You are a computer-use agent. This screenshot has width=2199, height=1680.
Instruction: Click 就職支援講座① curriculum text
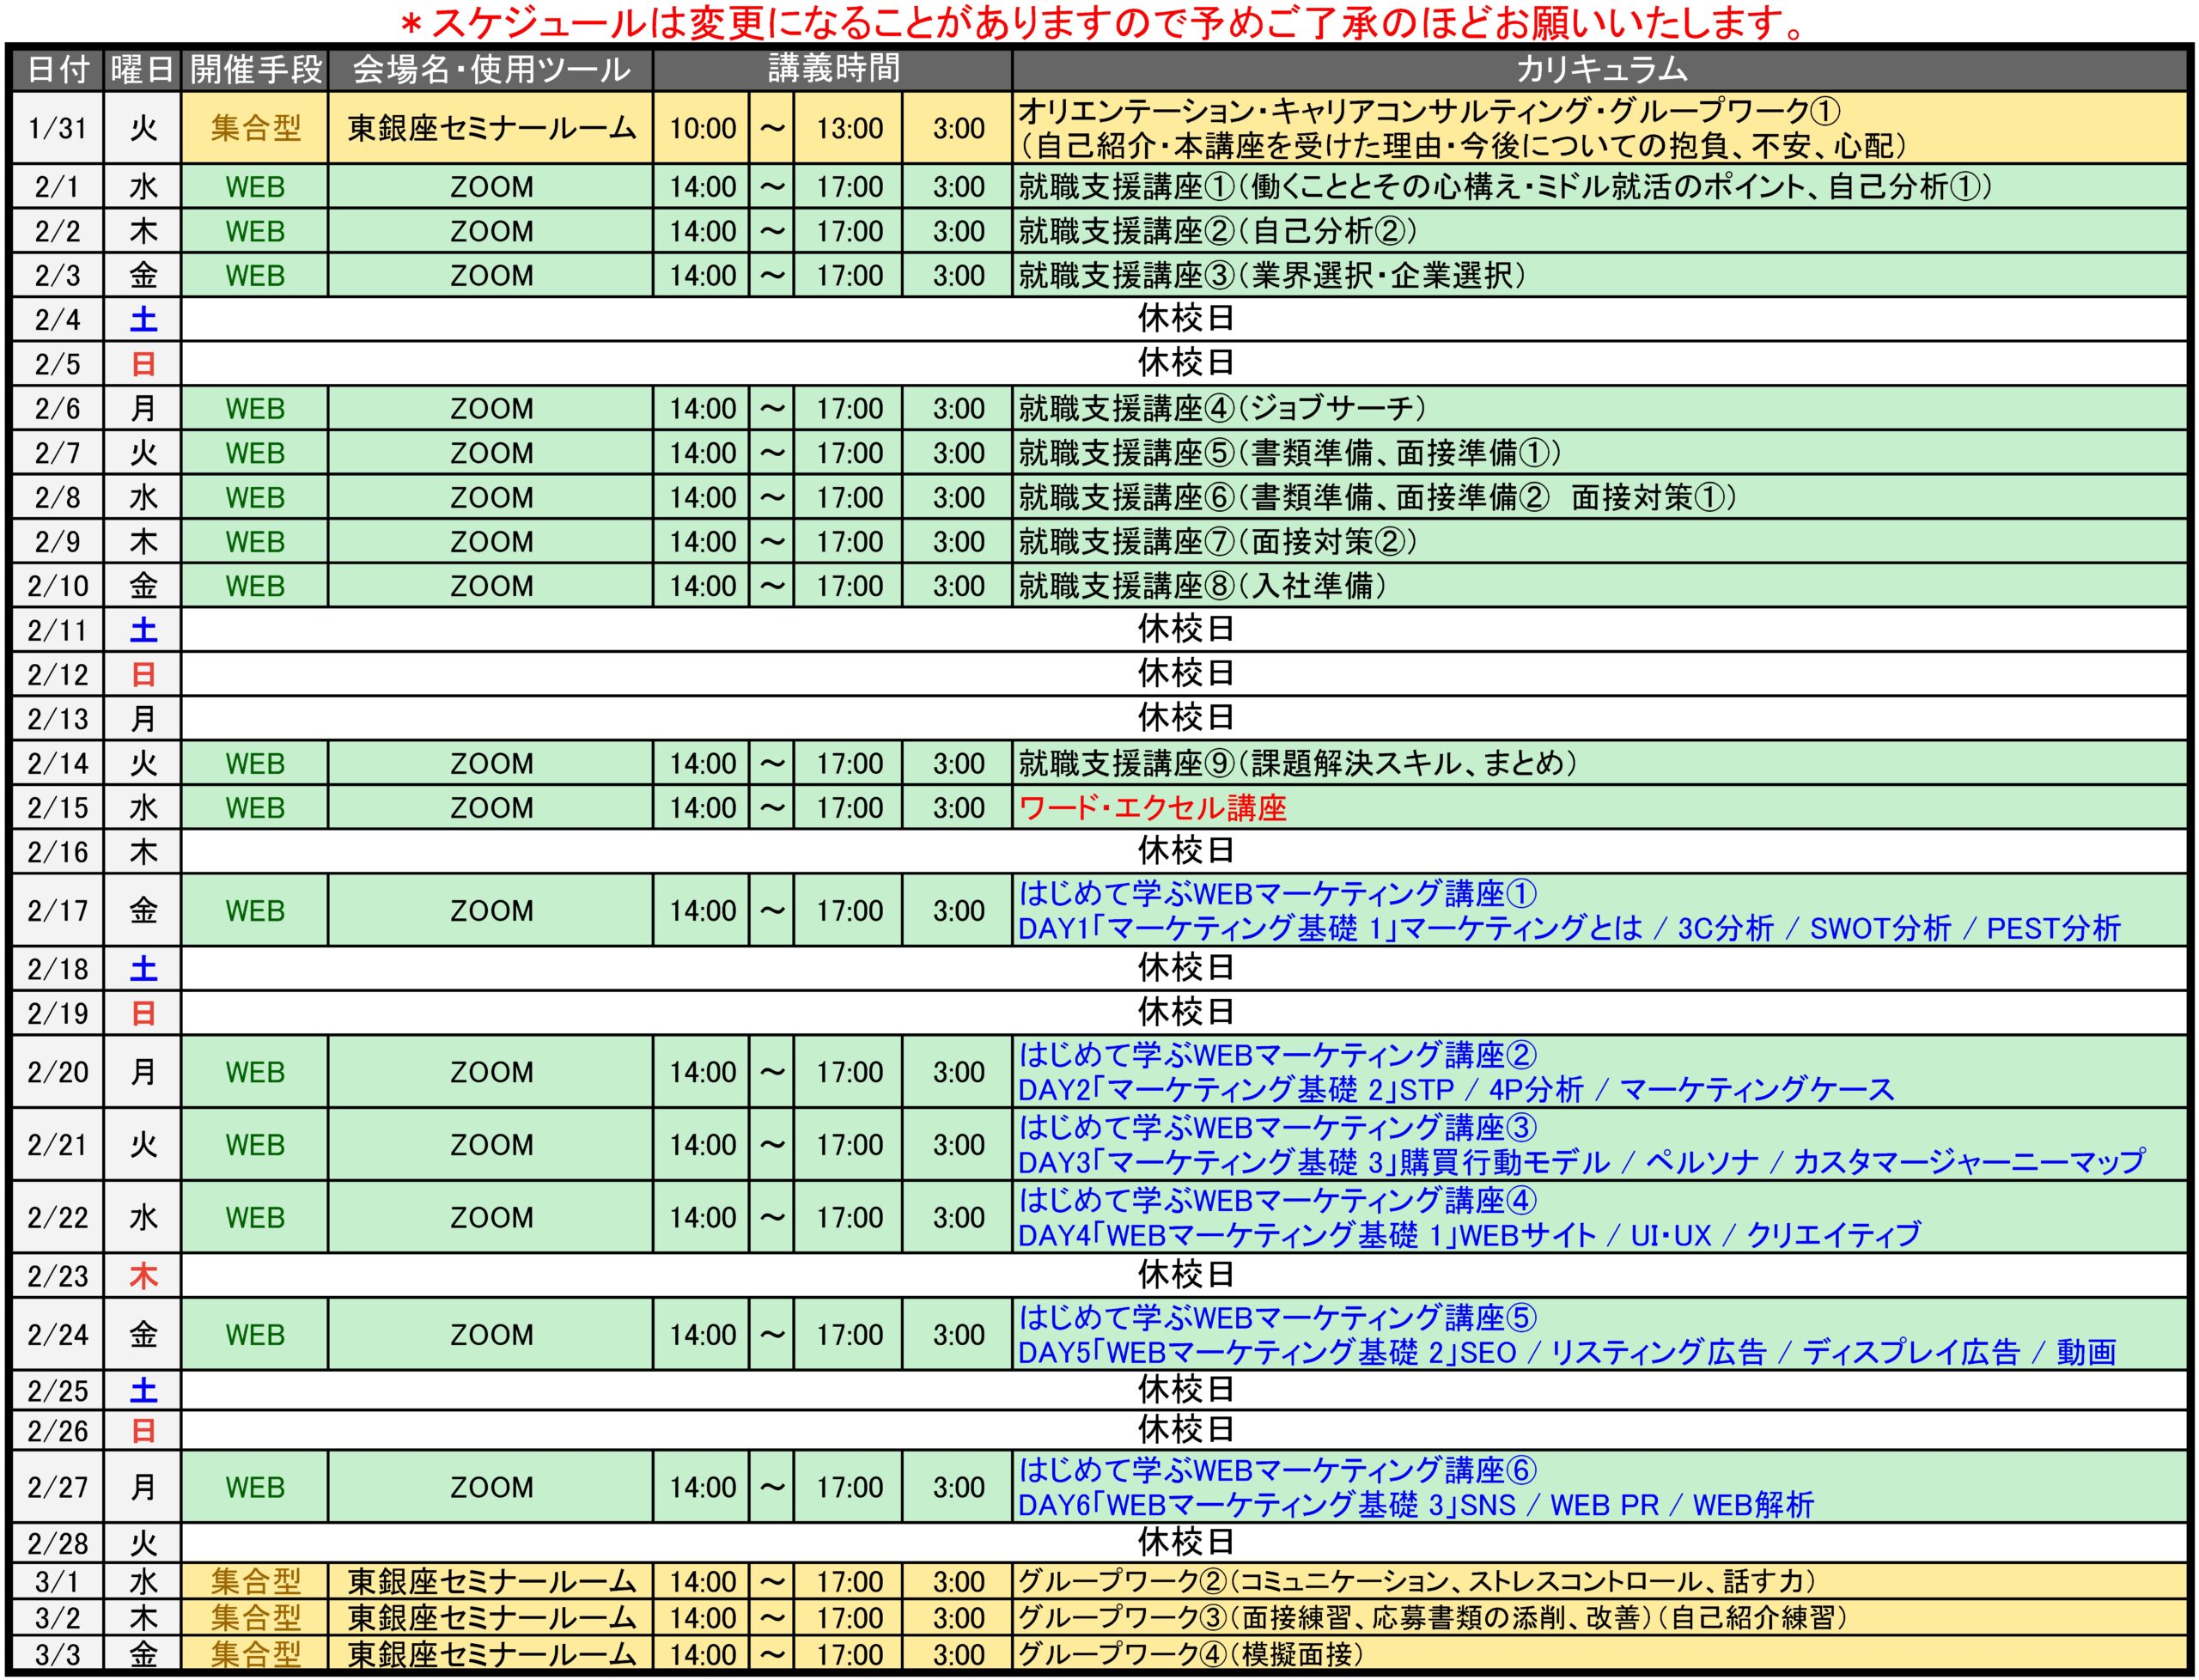point(1505,187)
